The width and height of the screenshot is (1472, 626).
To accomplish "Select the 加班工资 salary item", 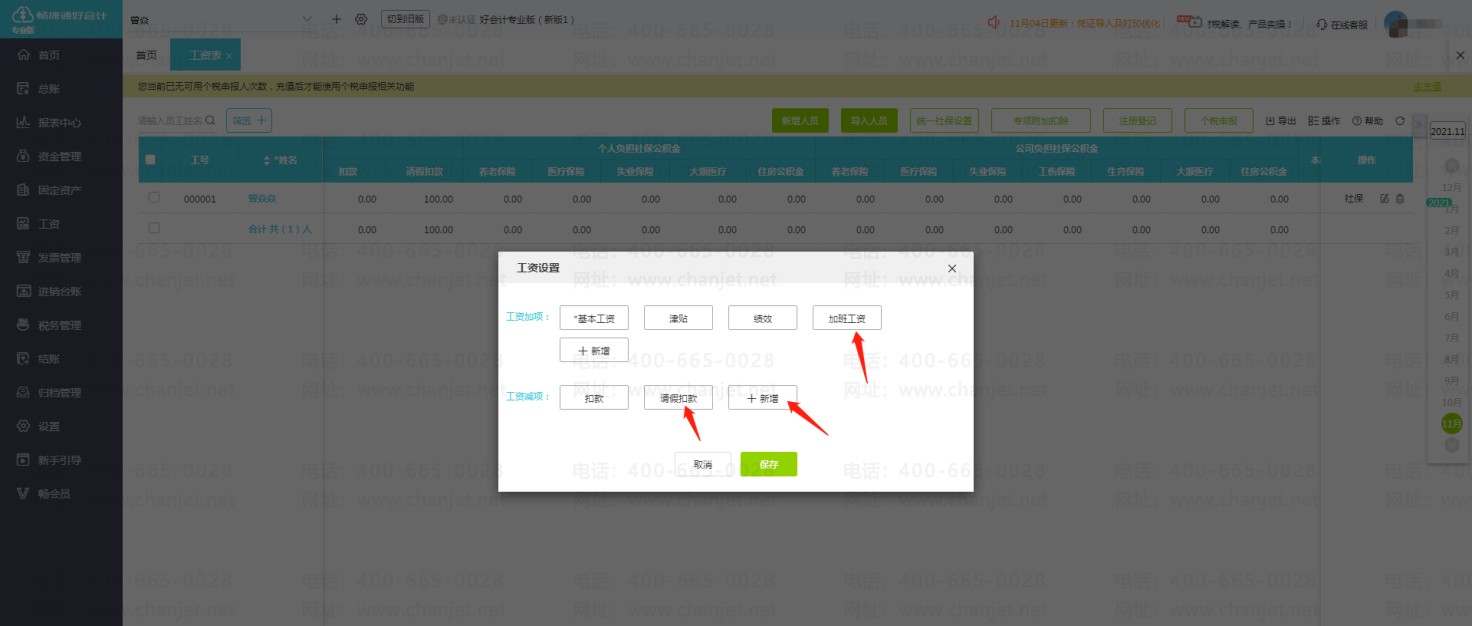I will [846, 318].
